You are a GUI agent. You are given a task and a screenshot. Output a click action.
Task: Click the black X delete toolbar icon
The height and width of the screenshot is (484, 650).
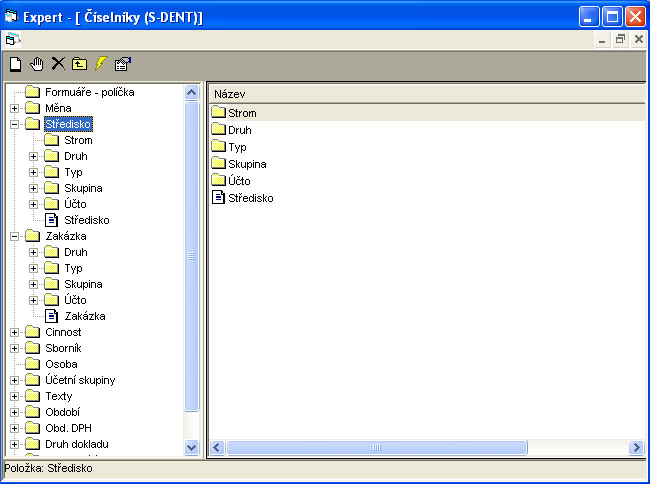pyautogui.click(x=58, y=64)
